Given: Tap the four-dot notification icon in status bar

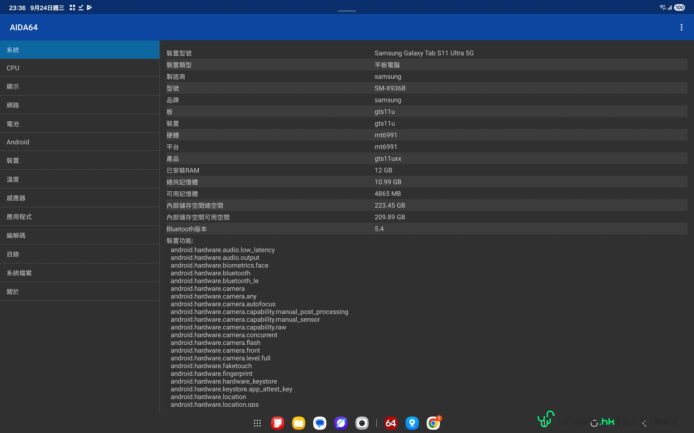Looking at the screenshot, I should click(72, 8).
